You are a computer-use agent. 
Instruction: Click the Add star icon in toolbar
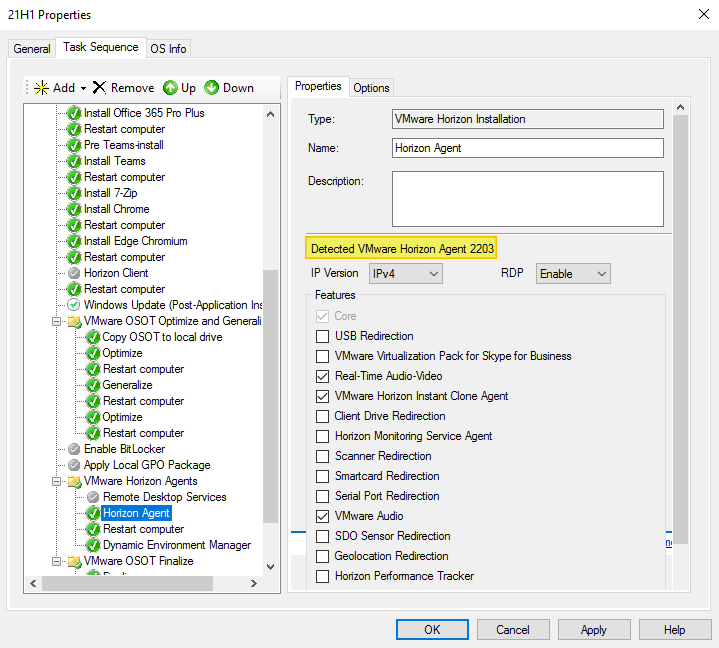[41, 88]
